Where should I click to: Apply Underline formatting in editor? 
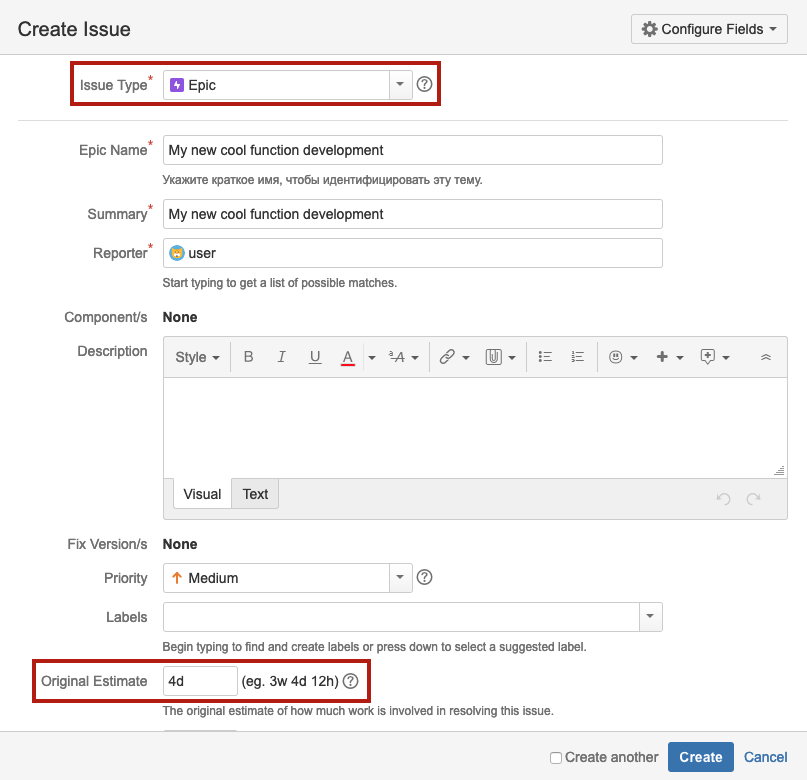[315, 357]
